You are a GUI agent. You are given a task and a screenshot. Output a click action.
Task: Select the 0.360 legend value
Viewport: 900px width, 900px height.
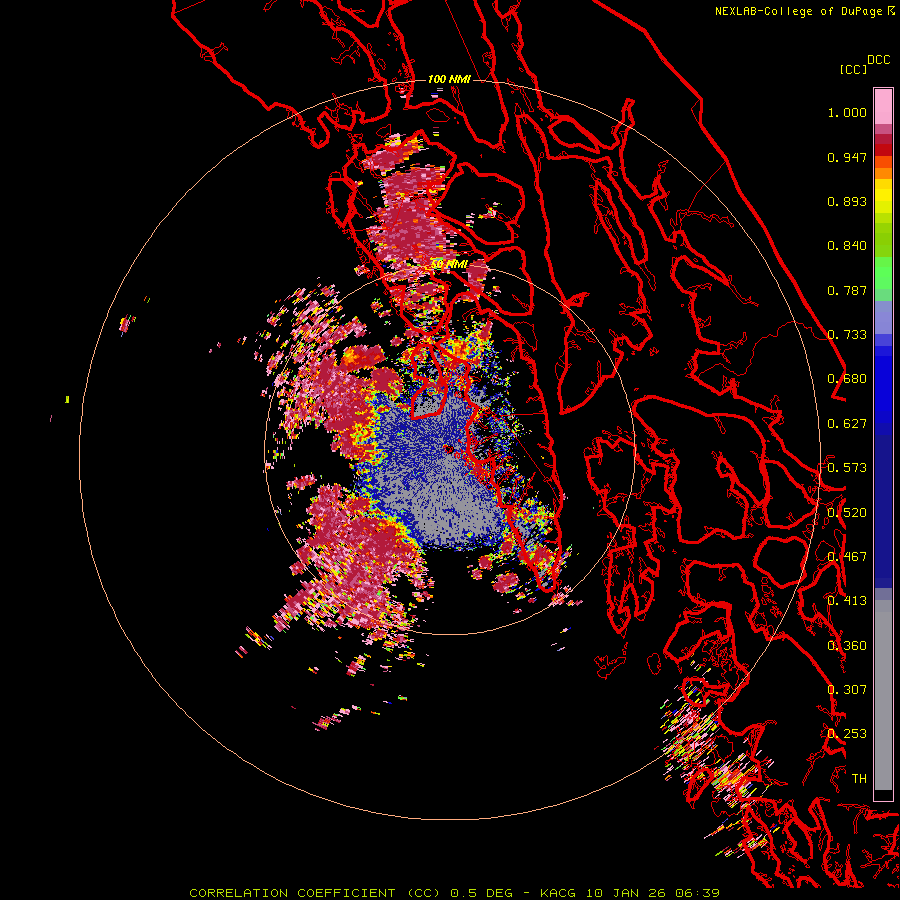[x=847, y=646]
